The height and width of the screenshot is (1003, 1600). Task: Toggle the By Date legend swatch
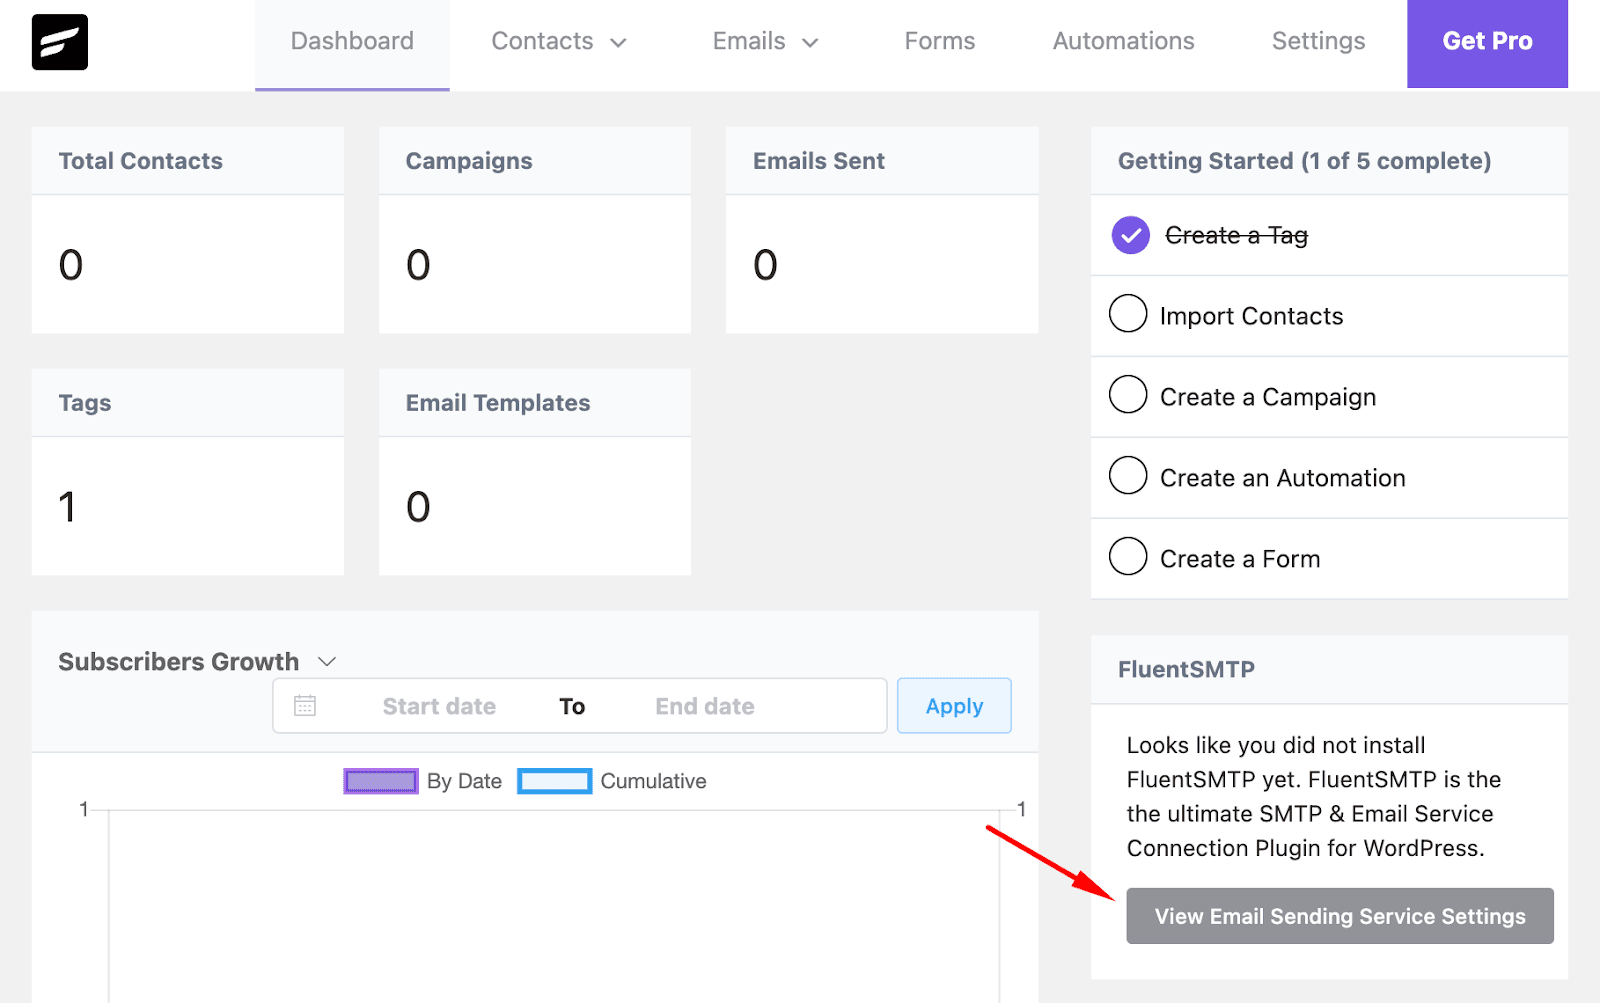pos(381,781)
